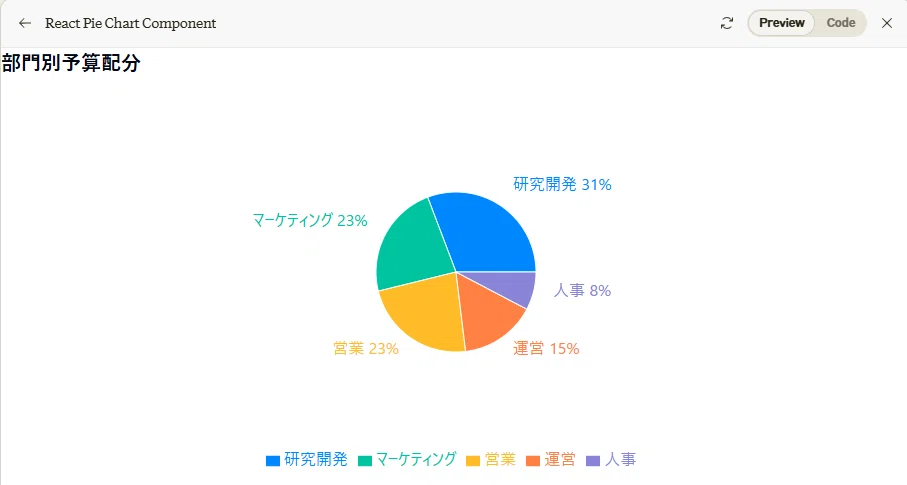Select the マーケティング legend label

416,460
